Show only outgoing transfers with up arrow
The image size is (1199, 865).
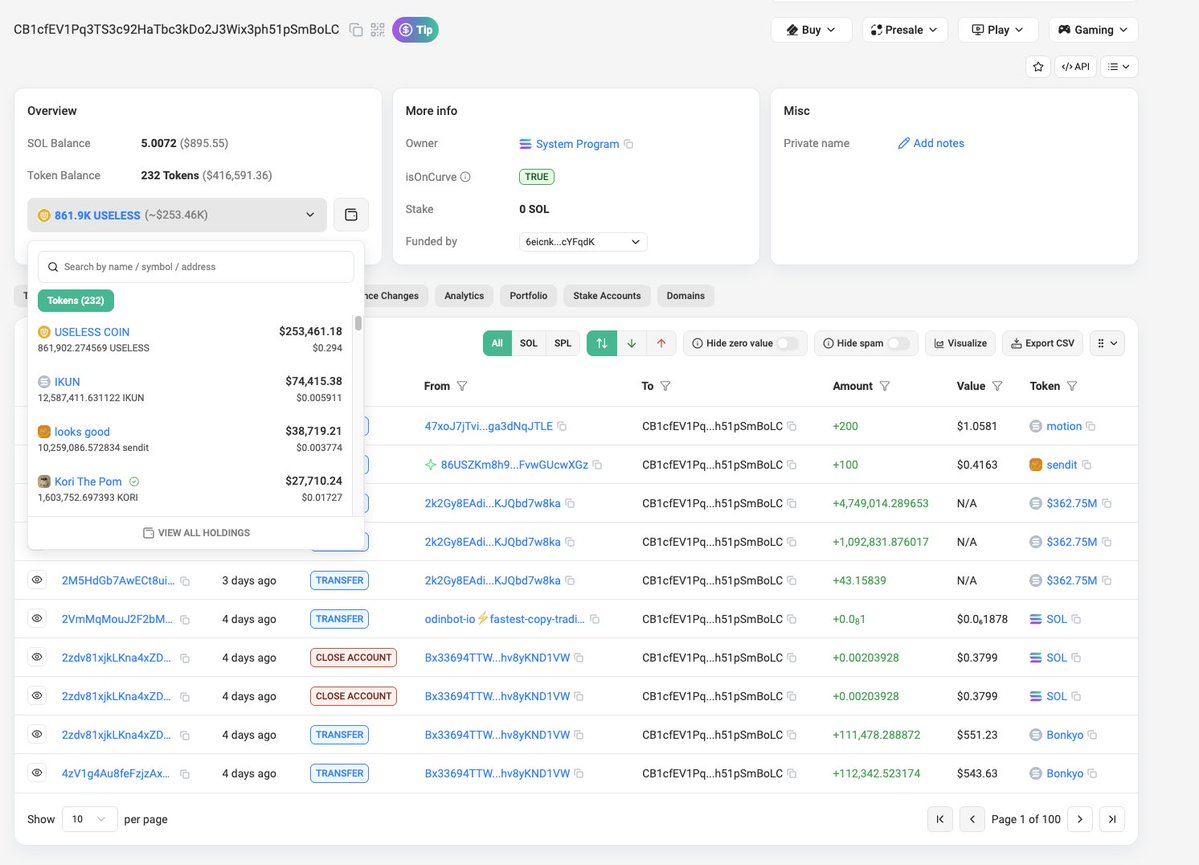[661, 343]
